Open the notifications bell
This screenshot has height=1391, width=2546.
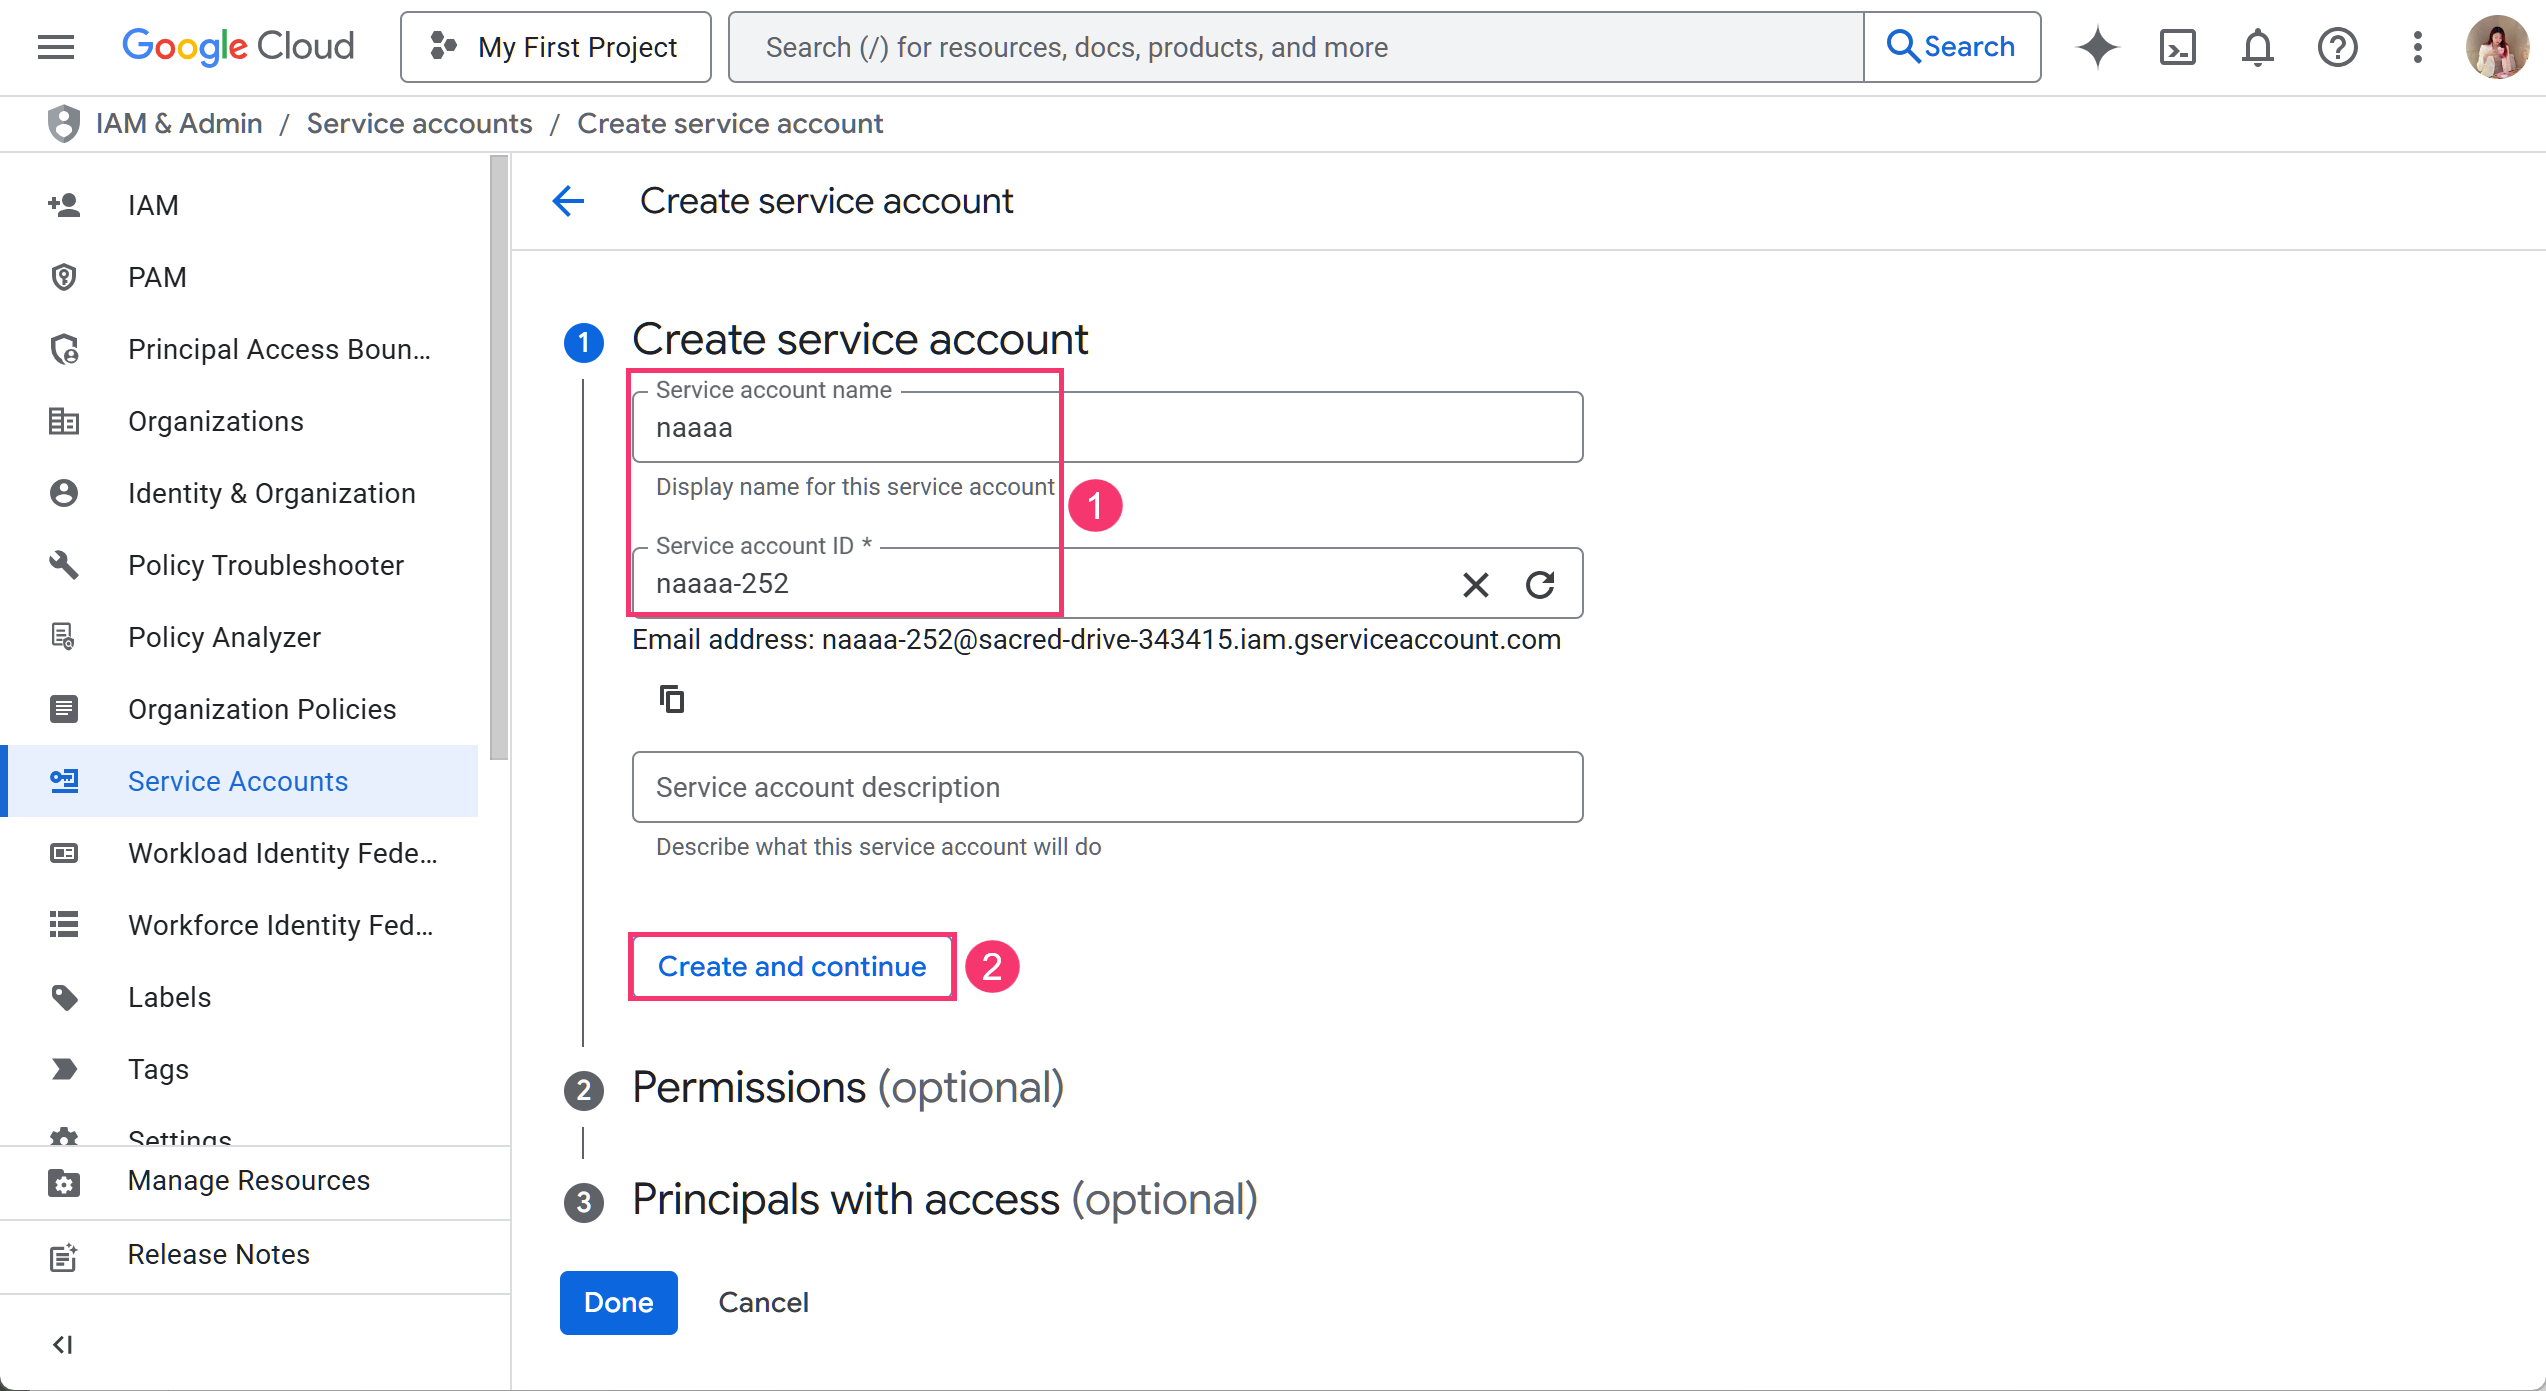coord(2257,47)
